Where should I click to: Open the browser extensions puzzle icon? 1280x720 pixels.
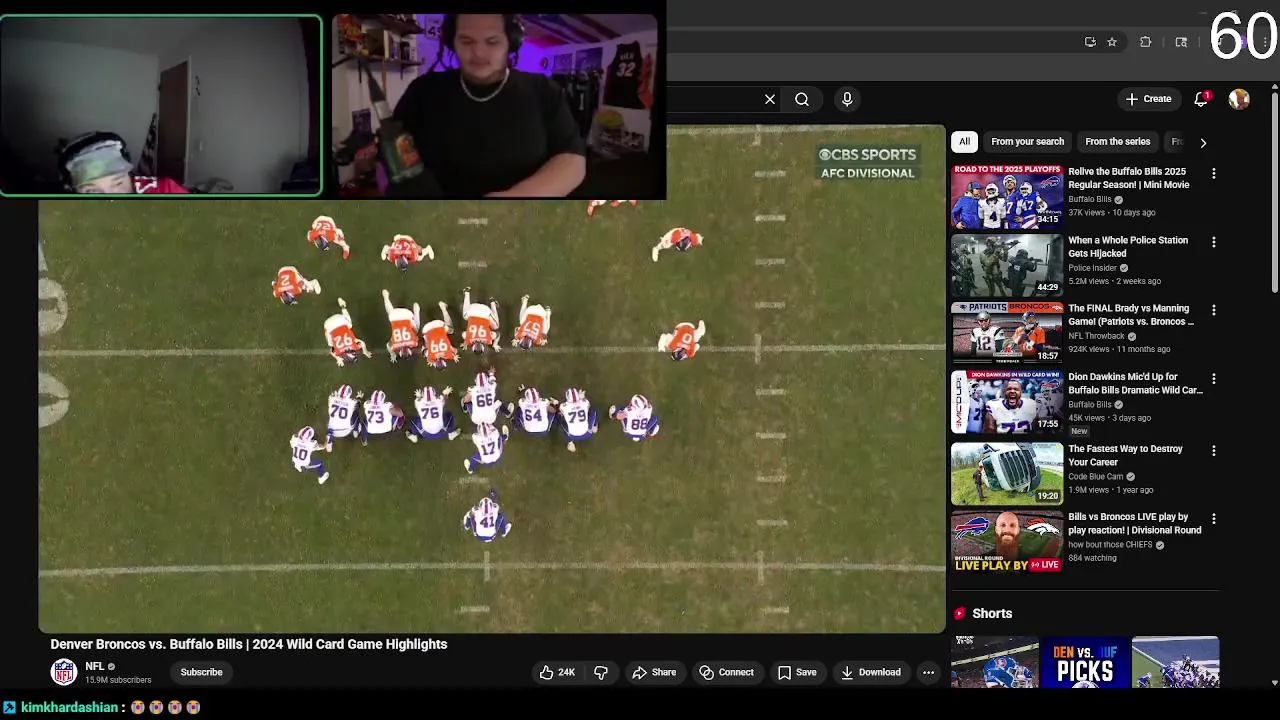tap(1146, 42)
